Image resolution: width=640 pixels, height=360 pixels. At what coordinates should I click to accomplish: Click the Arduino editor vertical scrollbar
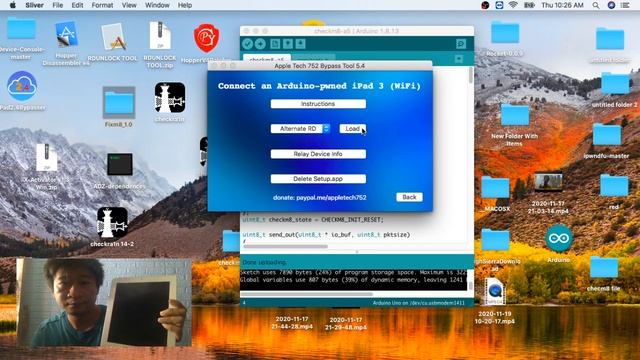(471, 76)
